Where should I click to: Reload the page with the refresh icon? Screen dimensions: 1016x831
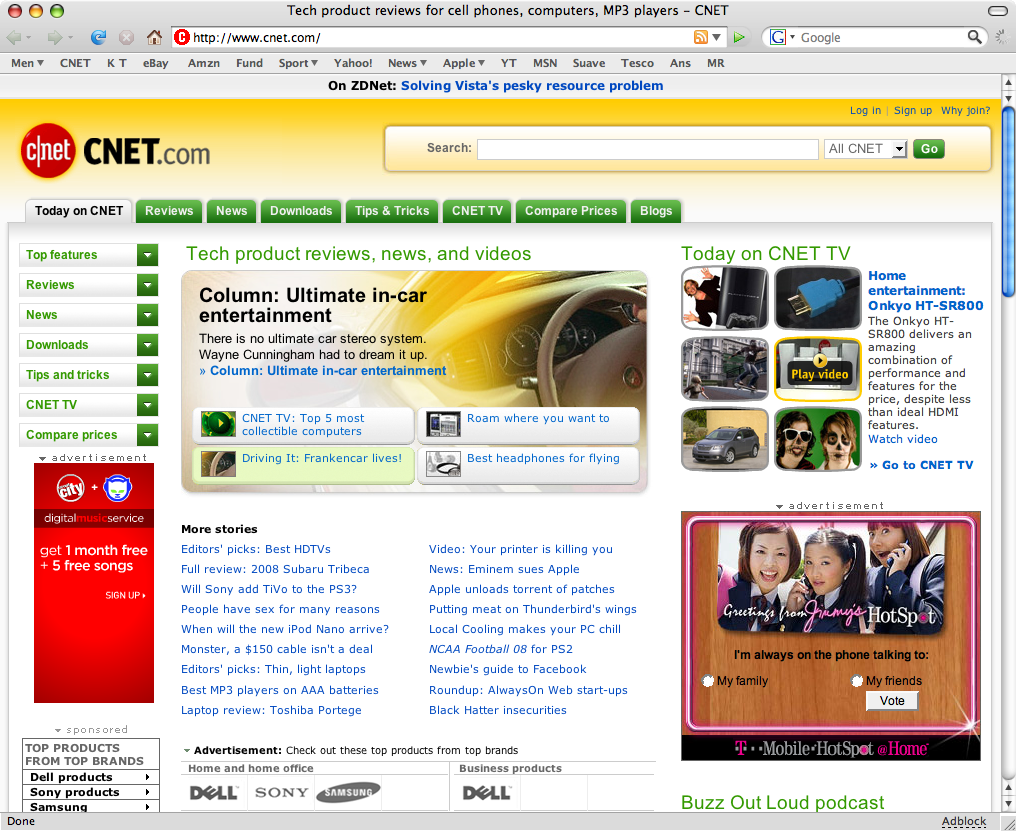pyautogui.click(x=98, y=38)
